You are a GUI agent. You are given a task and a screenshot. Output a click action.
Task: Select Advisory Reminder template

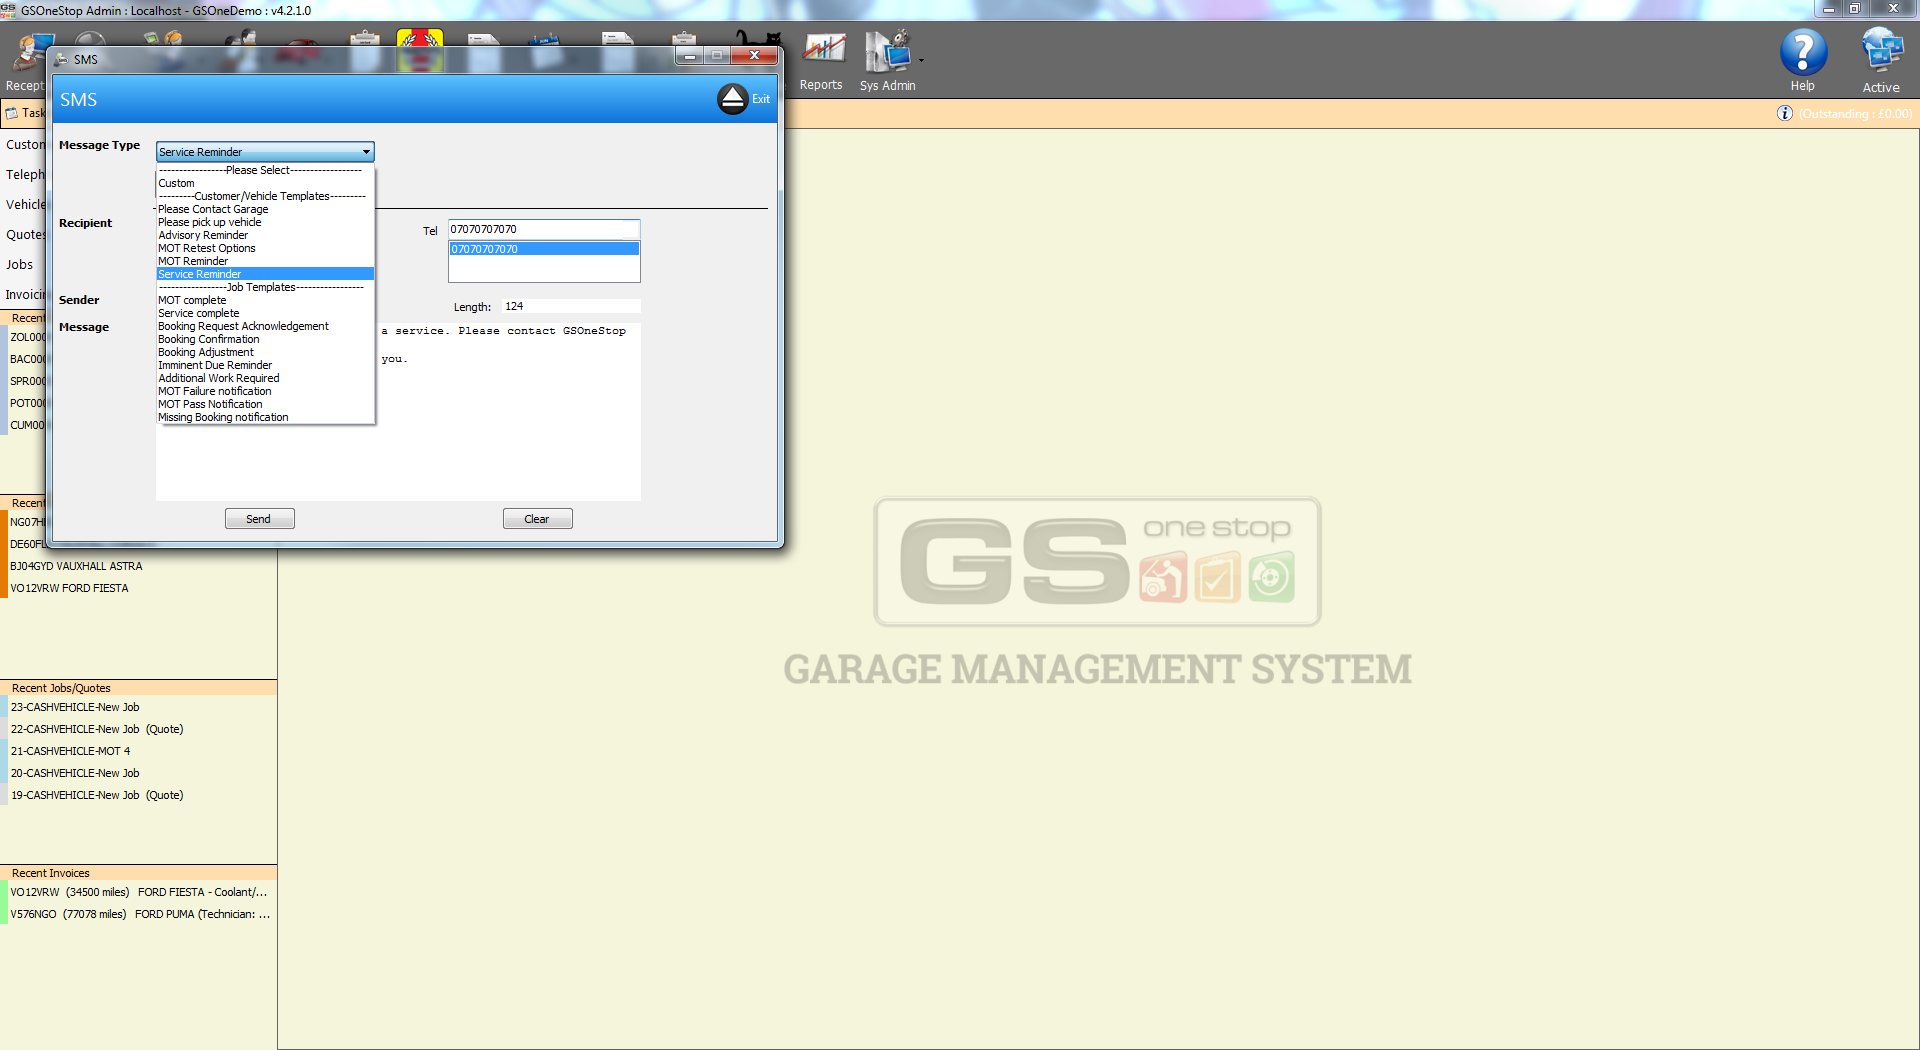coord(266,235)
